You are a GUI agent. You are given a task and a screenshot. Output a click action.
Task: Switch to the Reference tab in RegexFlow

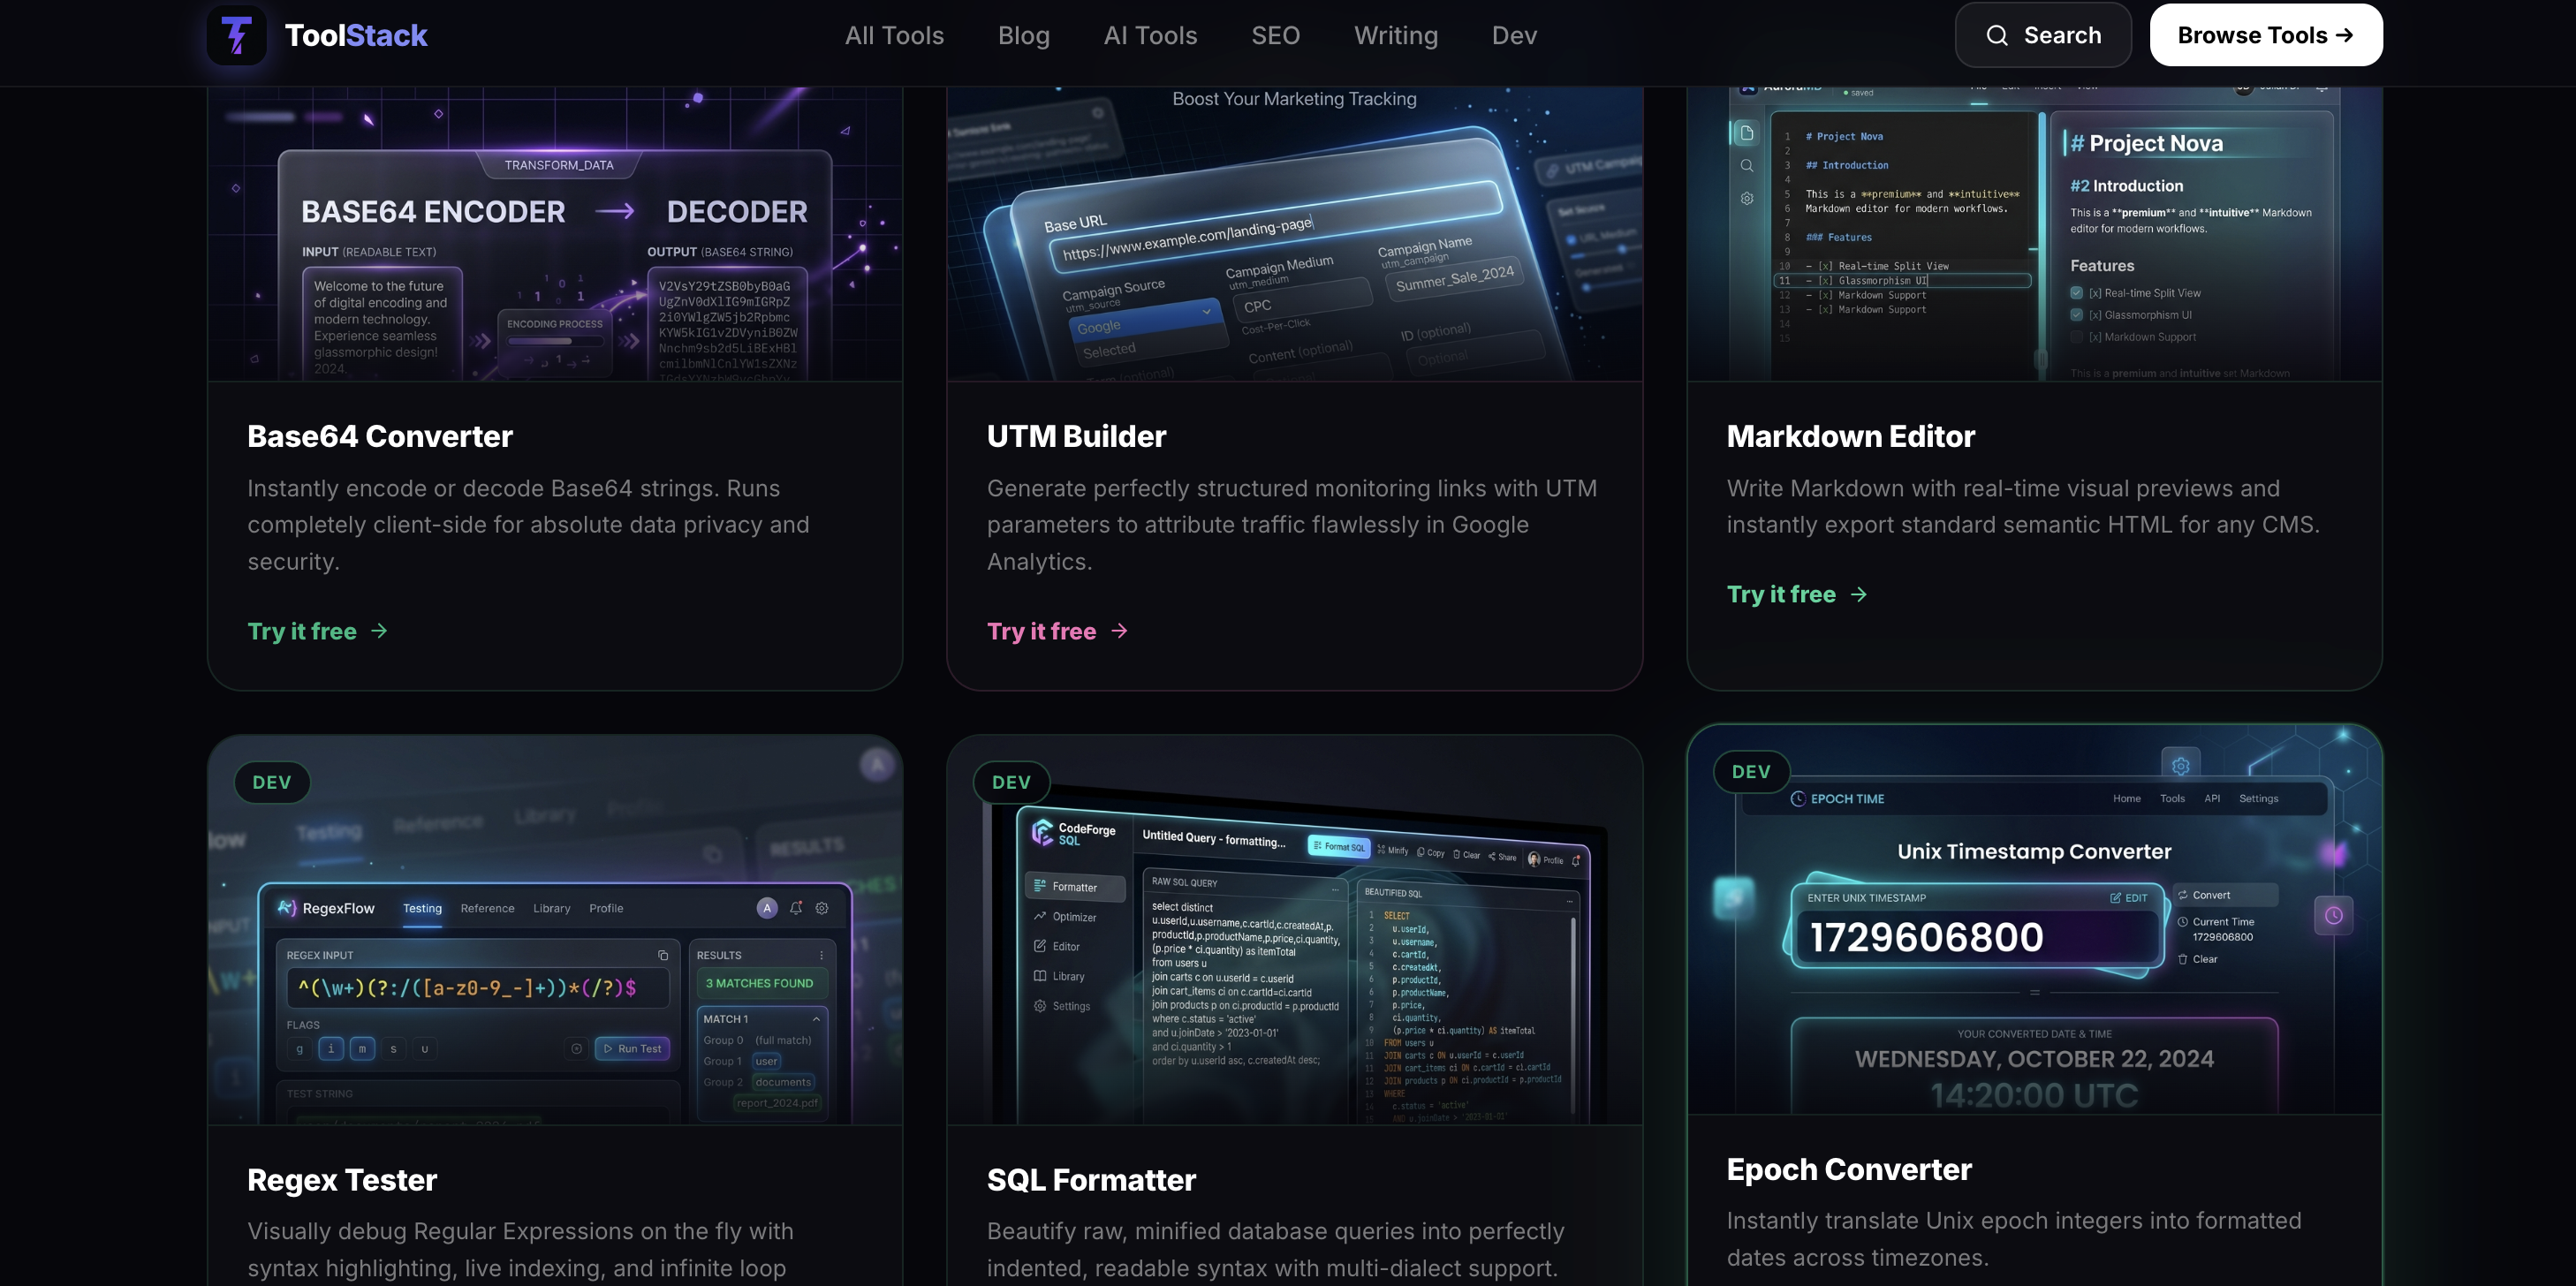point(488,908)
